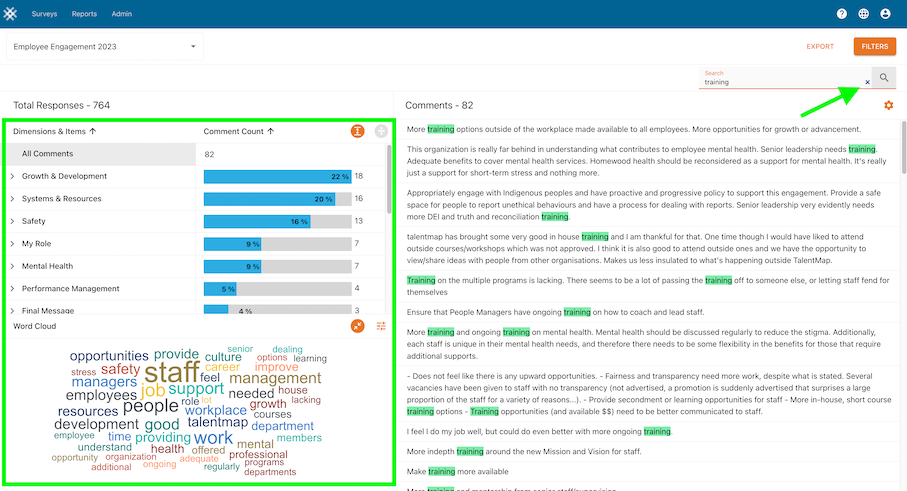Click the Word Cloud panel title
This screenshot has width=907, height=491.
pos(35,326)
